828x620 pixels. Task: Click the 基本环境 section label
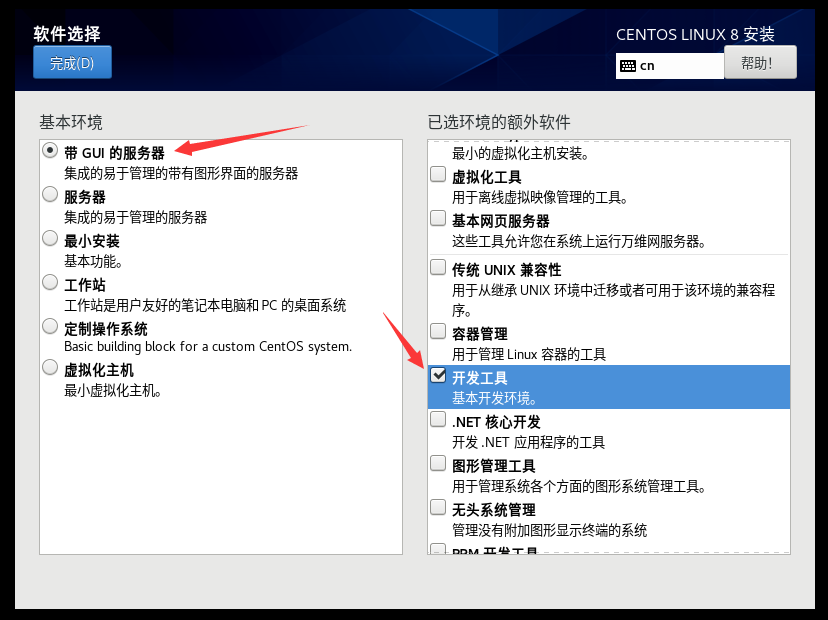point(71,123)
